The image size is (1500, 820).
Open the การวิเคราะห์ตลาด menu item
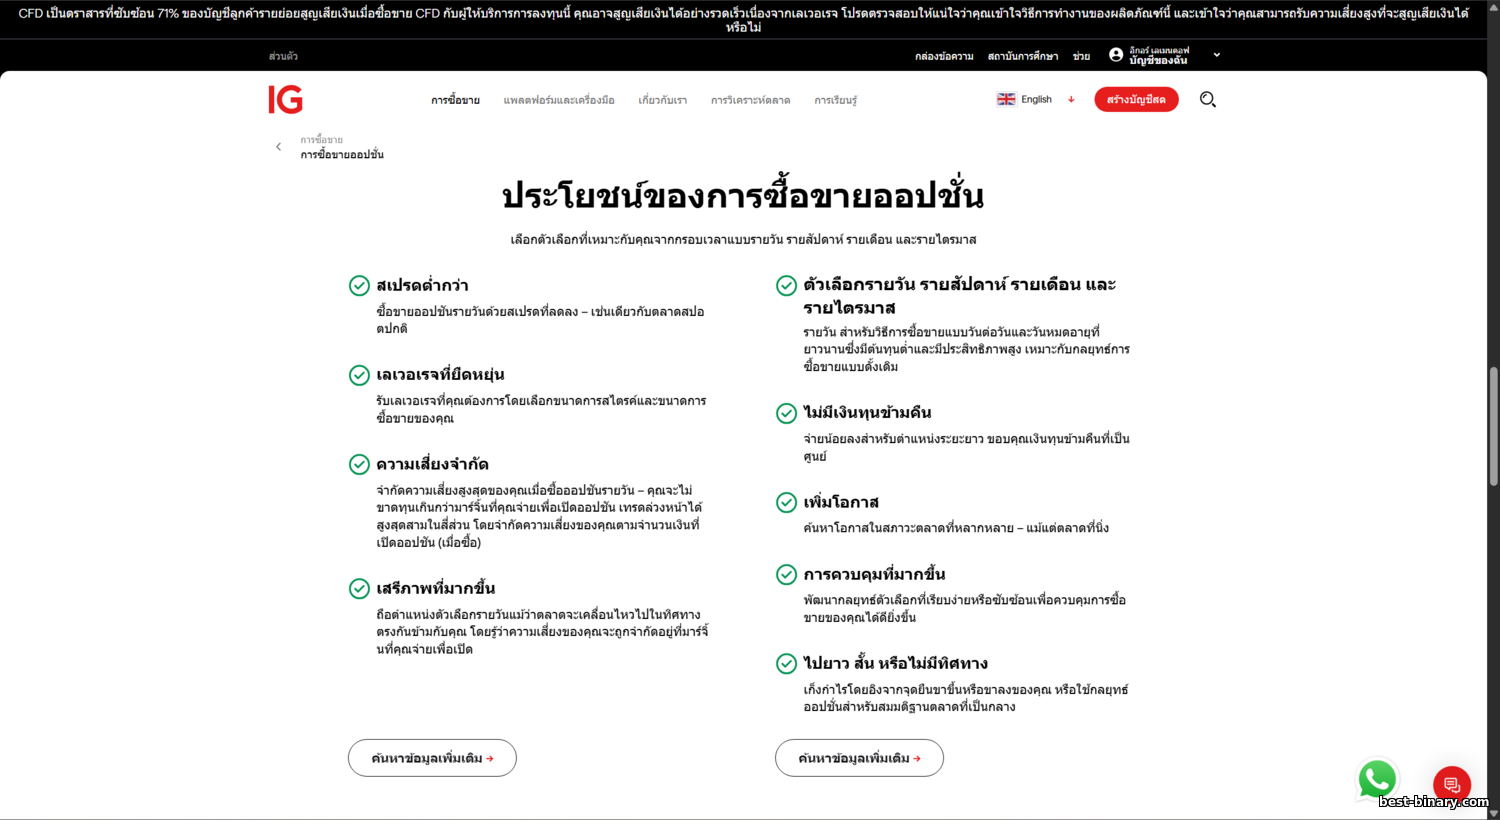pyautogui.click(x=750, y=100)
